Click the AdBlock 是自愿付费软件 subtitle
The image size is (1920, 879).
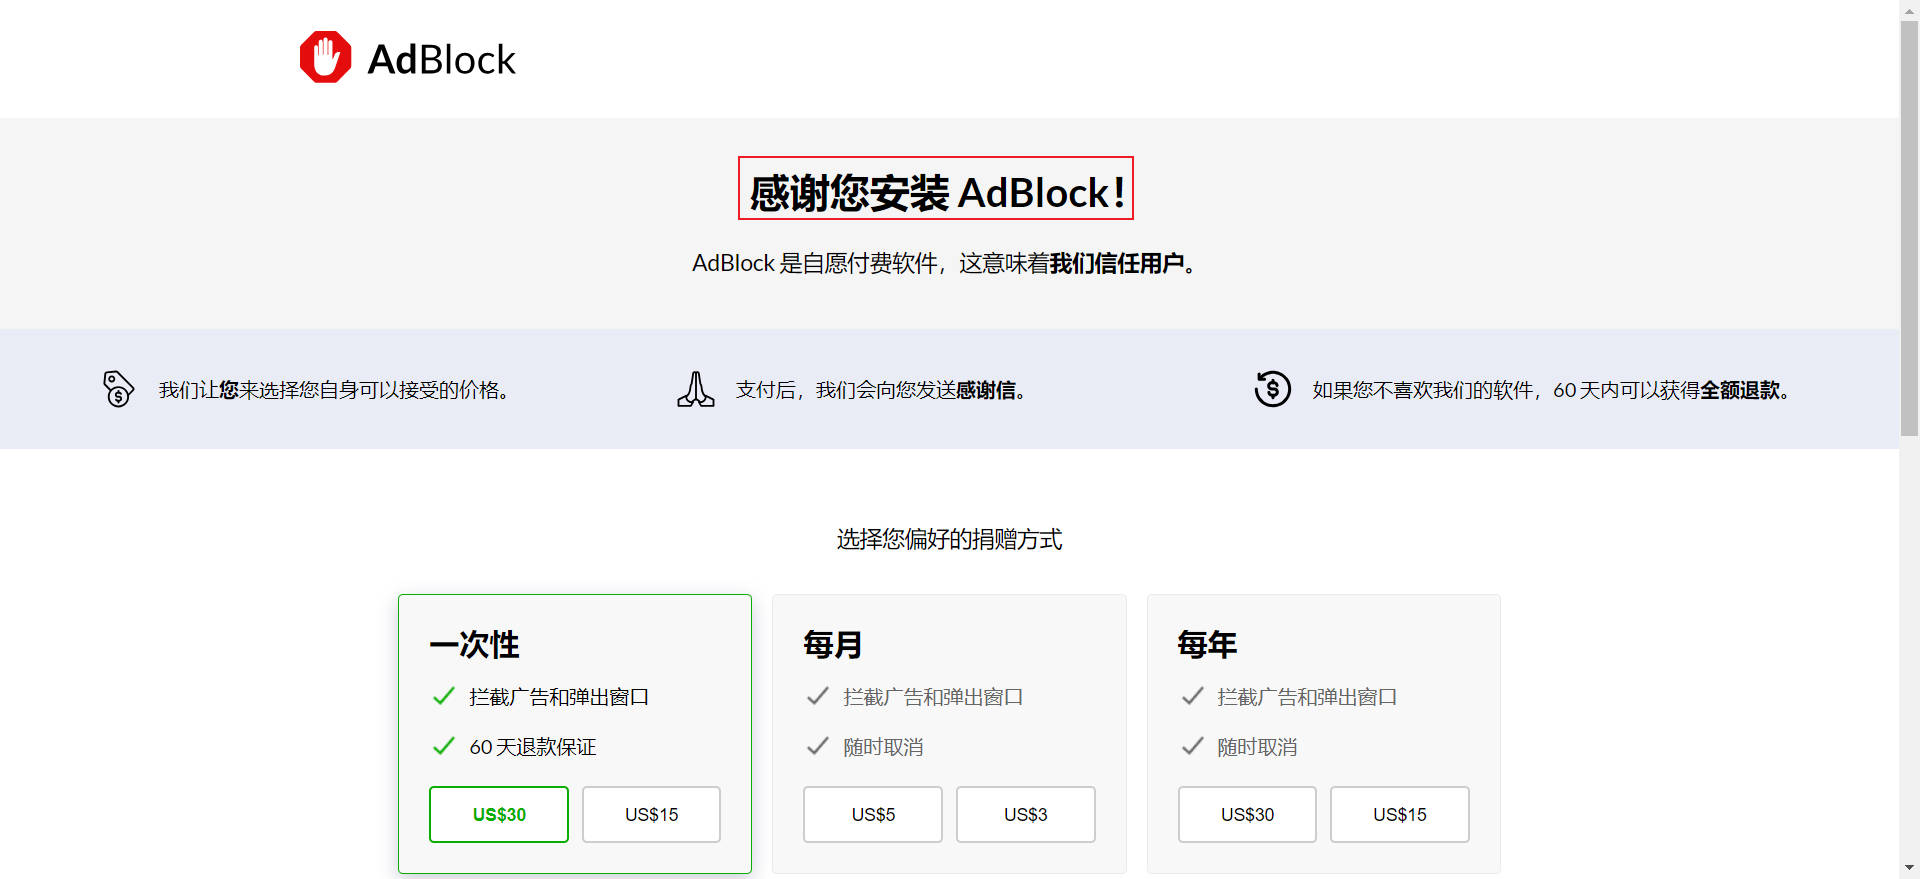click(x=944, y=263)
